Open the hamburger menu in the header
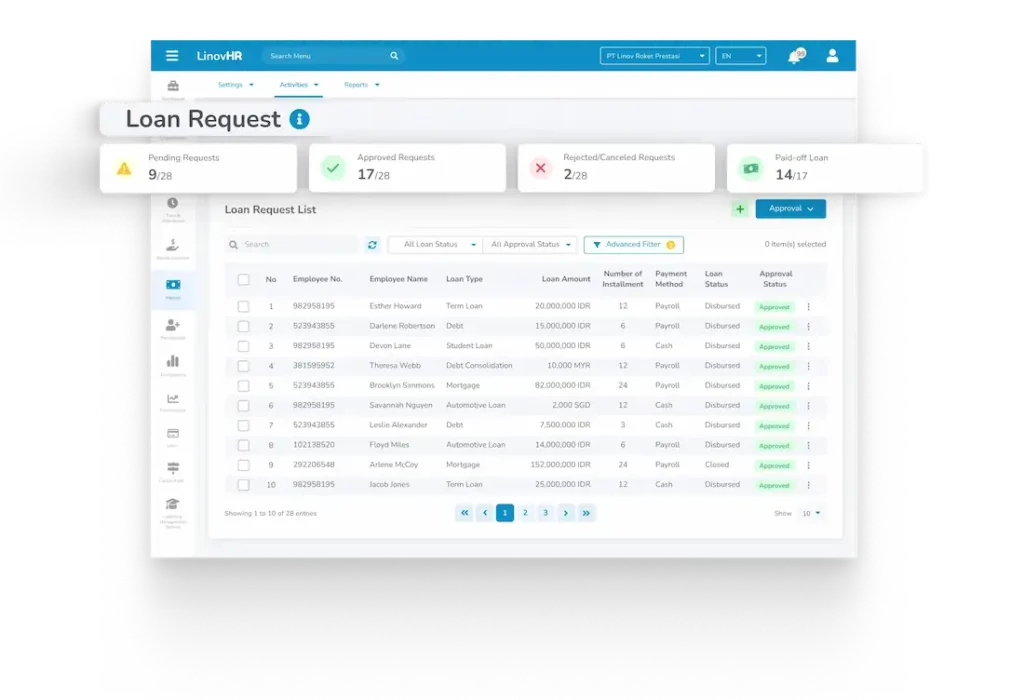 click(172, 56)
